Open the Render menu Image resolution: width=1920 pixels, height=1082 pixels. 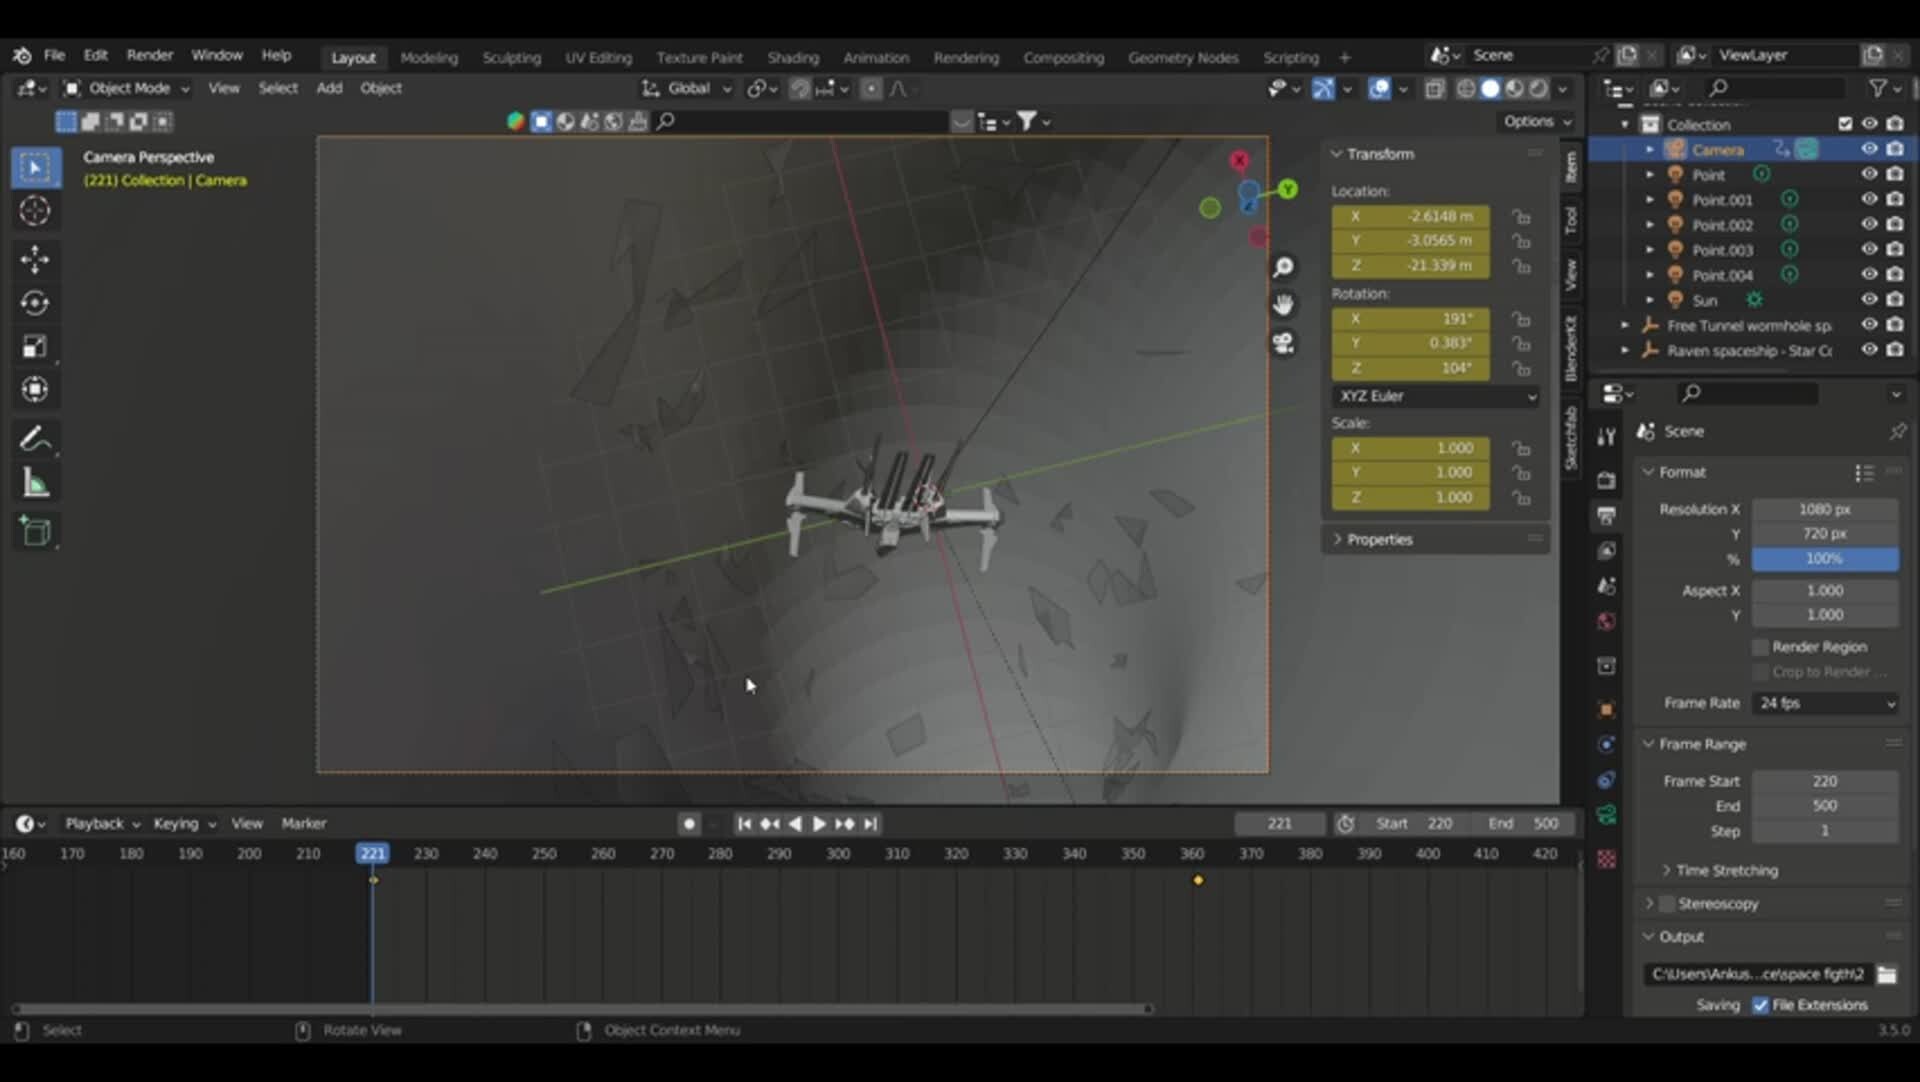150,55
